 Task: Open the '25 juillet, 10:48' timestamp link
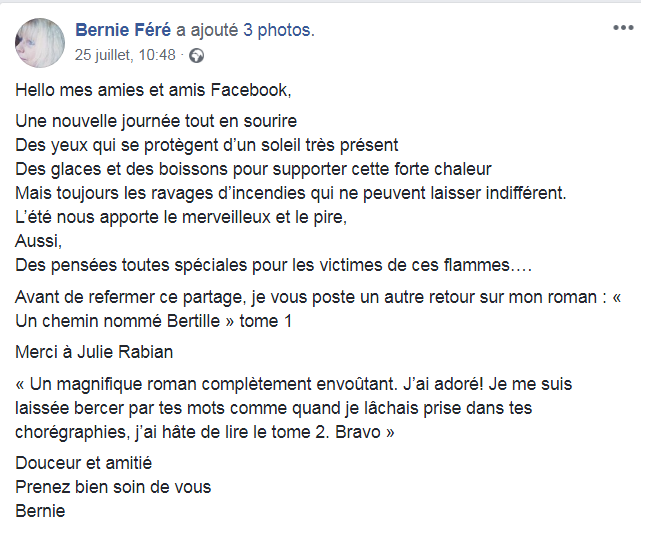[125, 55]
